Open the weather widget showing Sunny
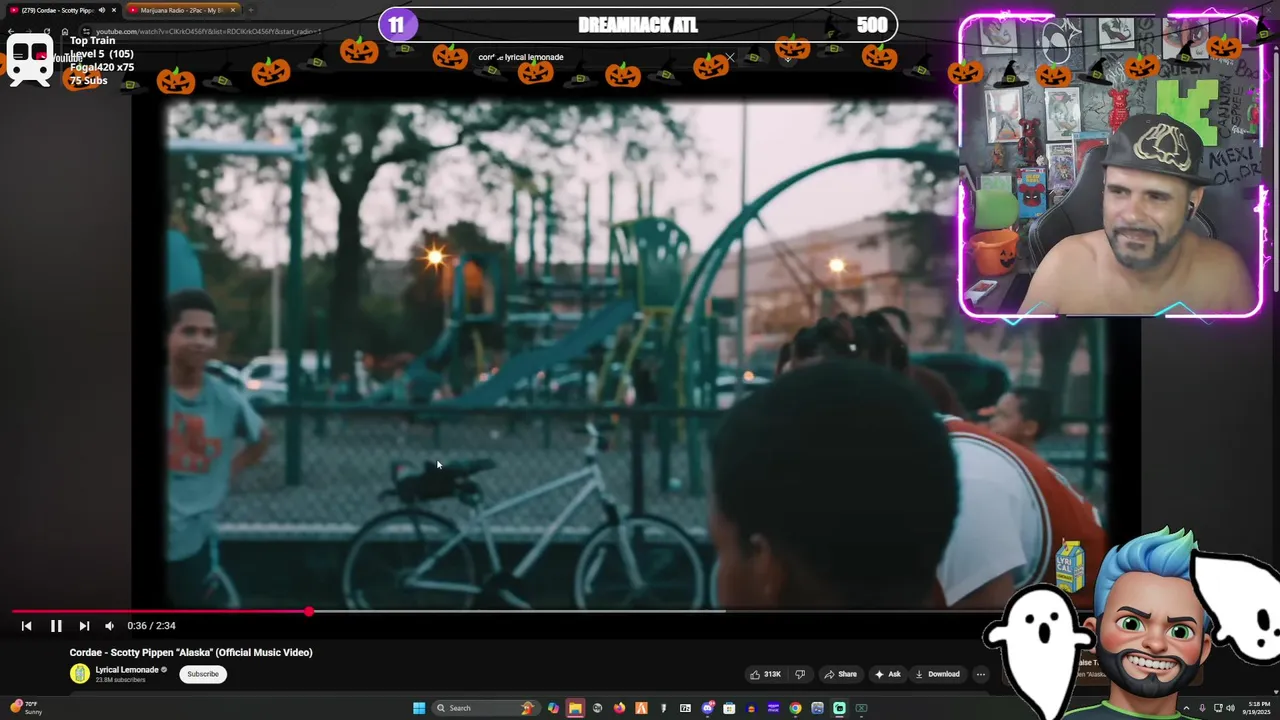1280x720 pixels. pos(24,708)
